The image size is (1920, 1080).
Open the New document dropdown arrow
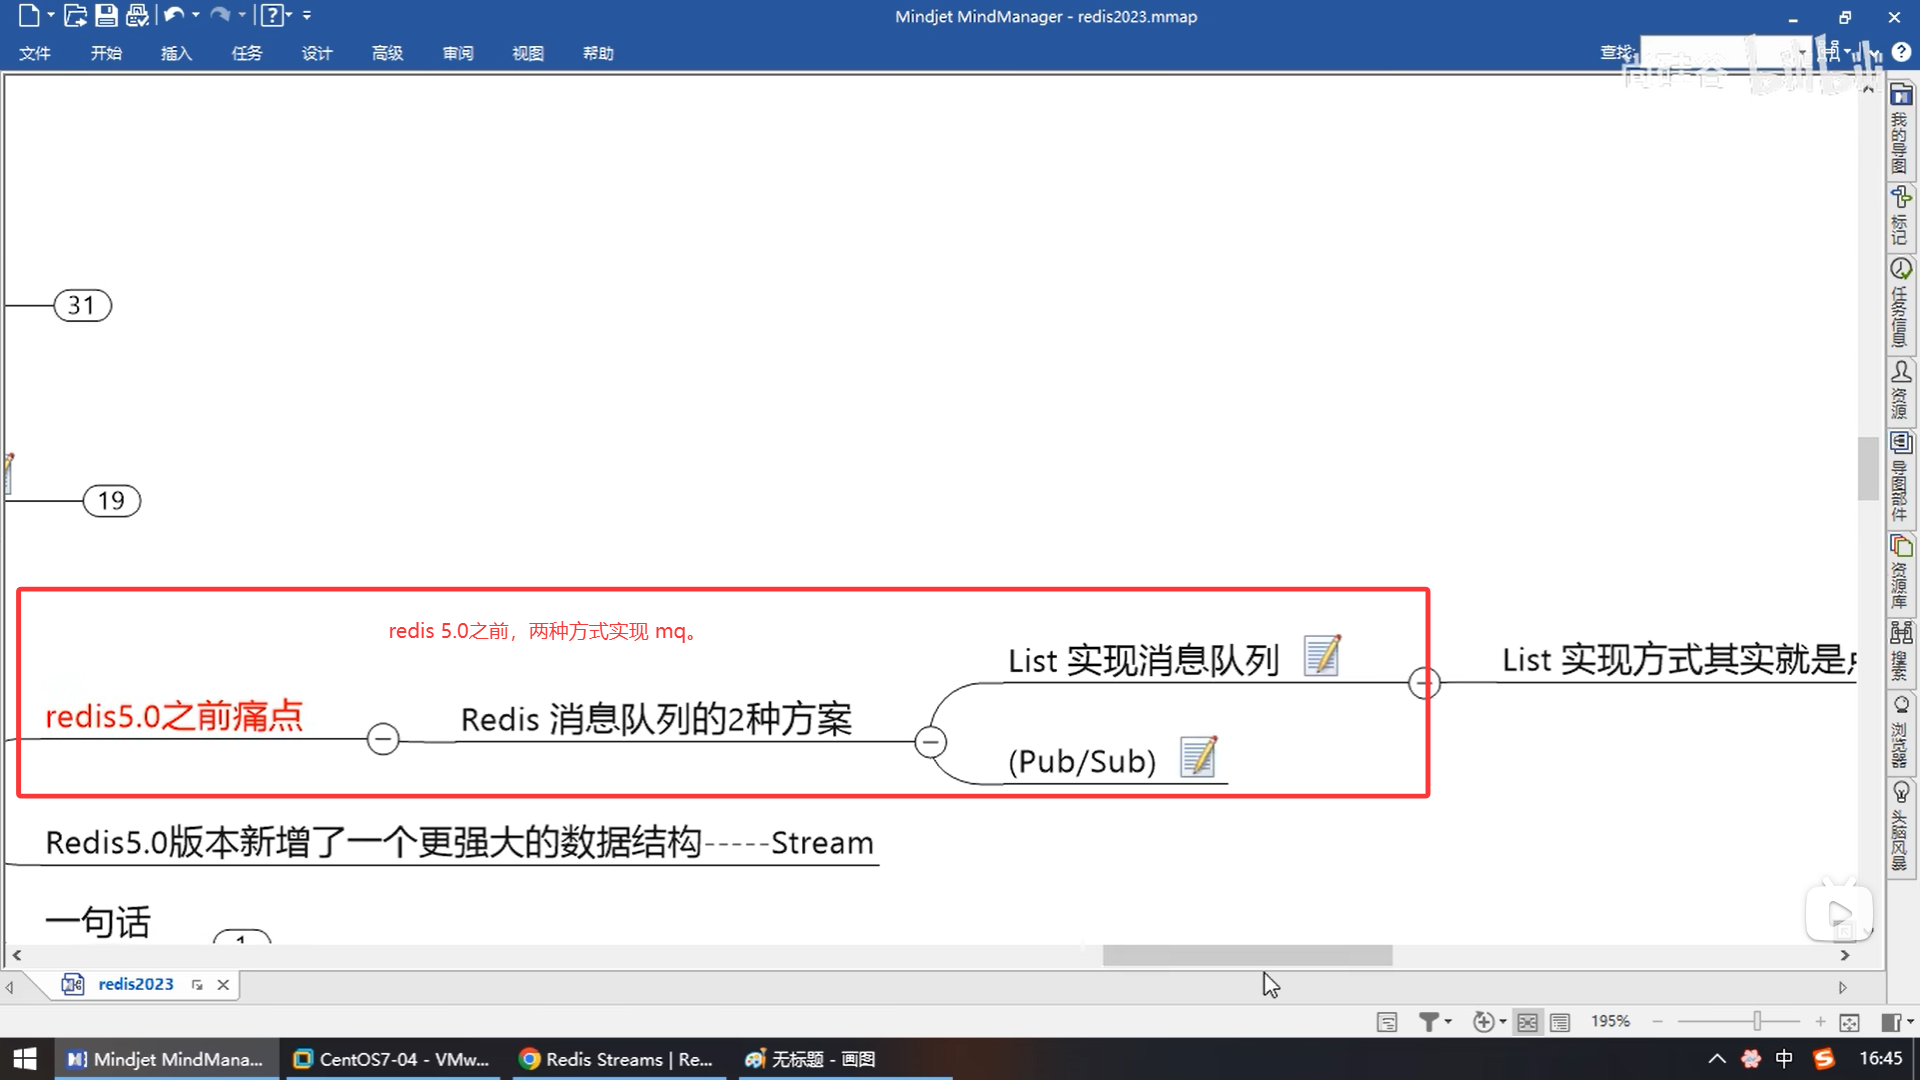pos(51,15)
